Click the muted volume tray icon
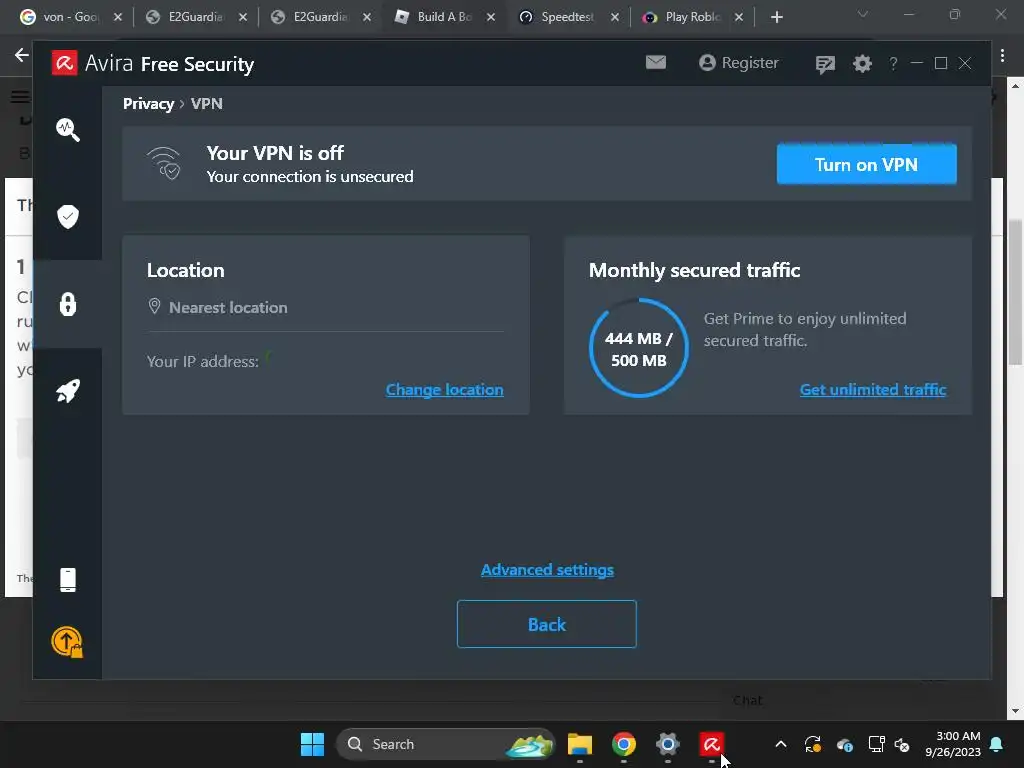Image resolution: width=1024 pixels, height=768 pixels. (x=902, y=744)
